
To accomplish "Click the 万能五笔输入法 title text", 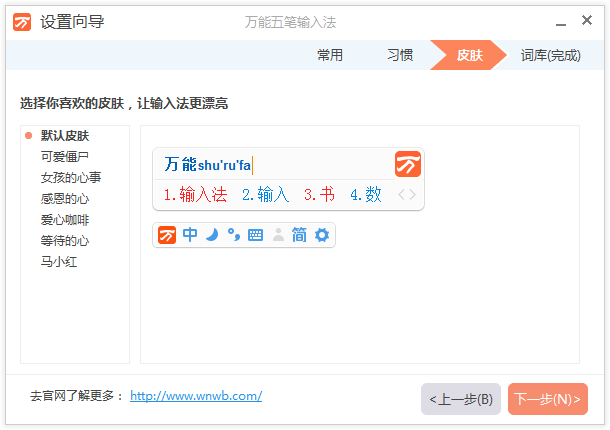I will tap(290, 22).
